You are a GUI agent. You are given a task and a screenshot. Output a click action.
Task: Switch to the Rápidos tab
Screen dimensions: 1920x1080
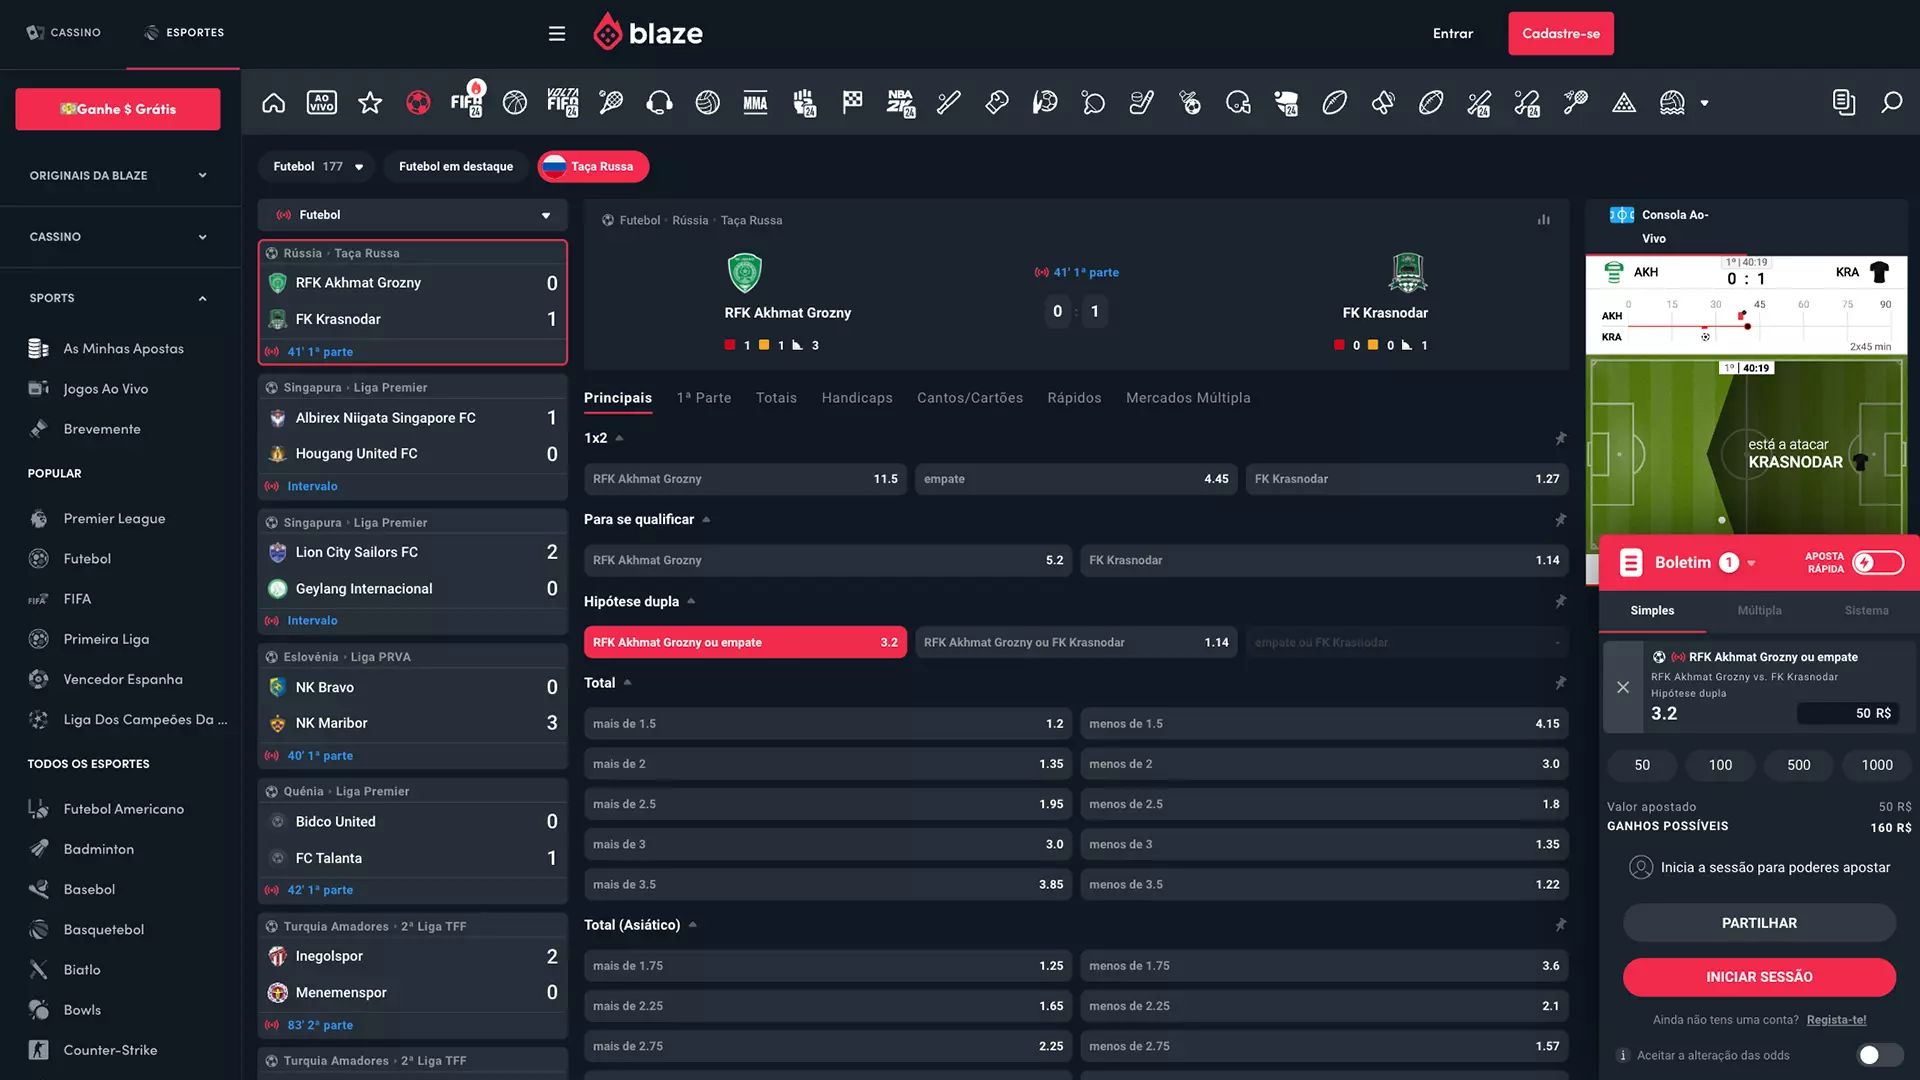1074,398
